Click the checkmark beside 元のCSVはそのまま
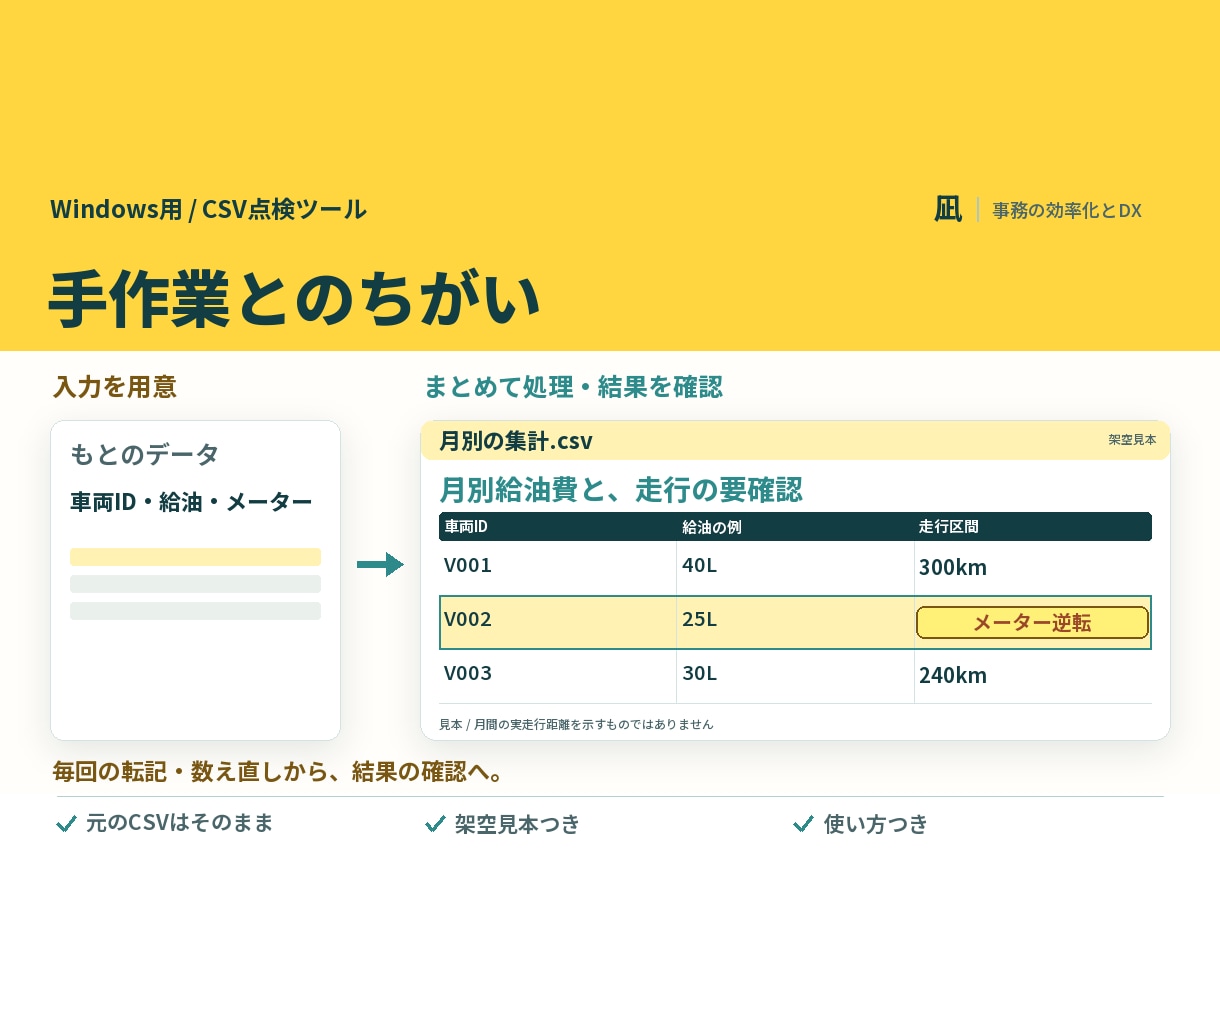 [67, 824]
